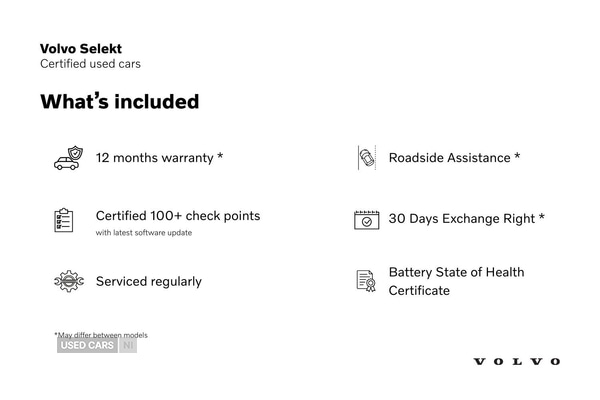Click the 'Volvo Selekt' title
This screenshot has width=600, height=400.
pos(81,48)
